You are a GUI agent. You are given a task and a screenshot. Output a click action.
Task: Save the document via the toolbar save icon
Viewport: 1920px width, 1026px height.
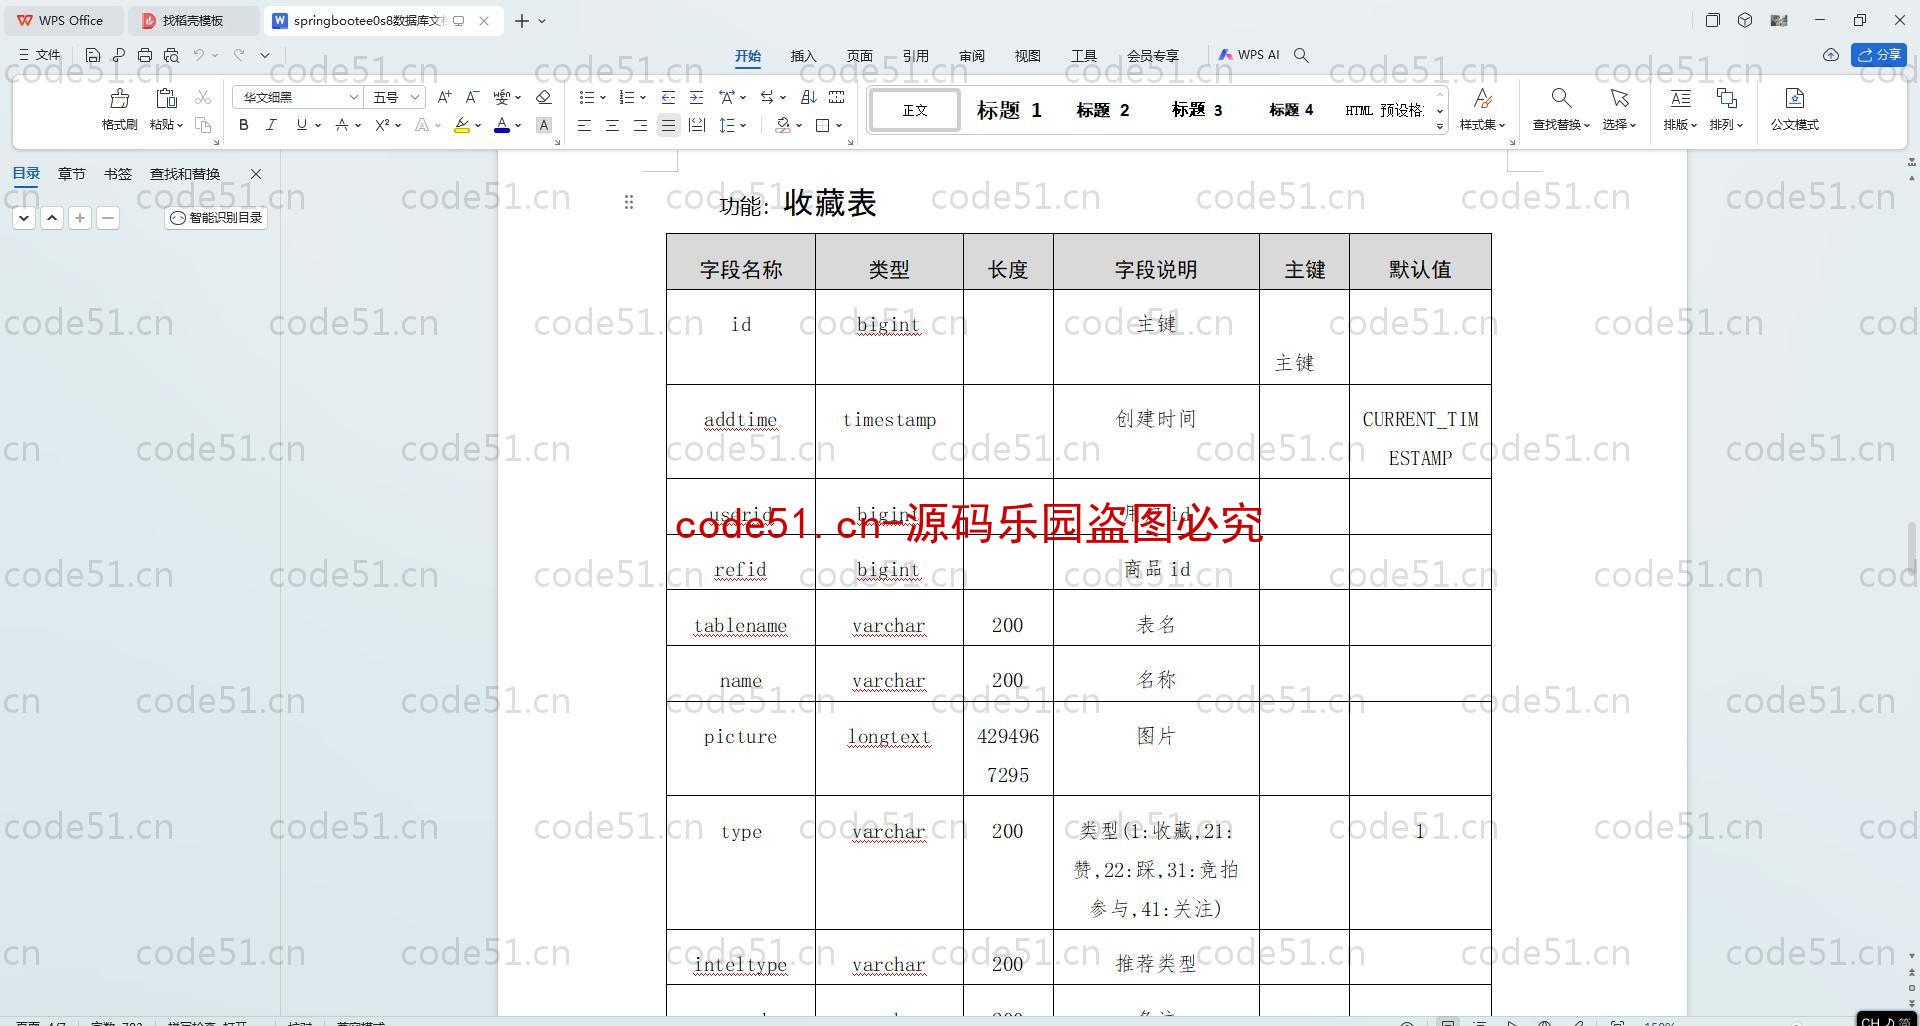(93, 55)
